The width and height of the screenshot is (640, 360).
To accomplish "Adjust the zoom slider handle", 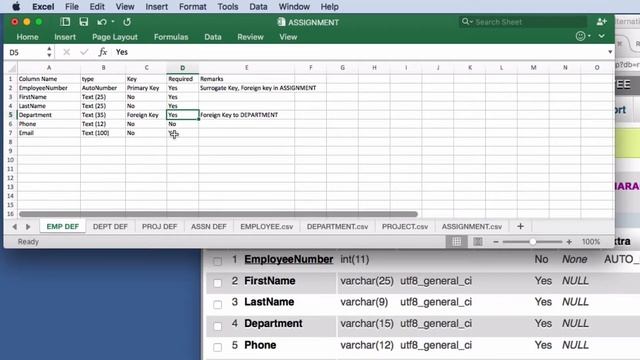I will pos(532,242).
